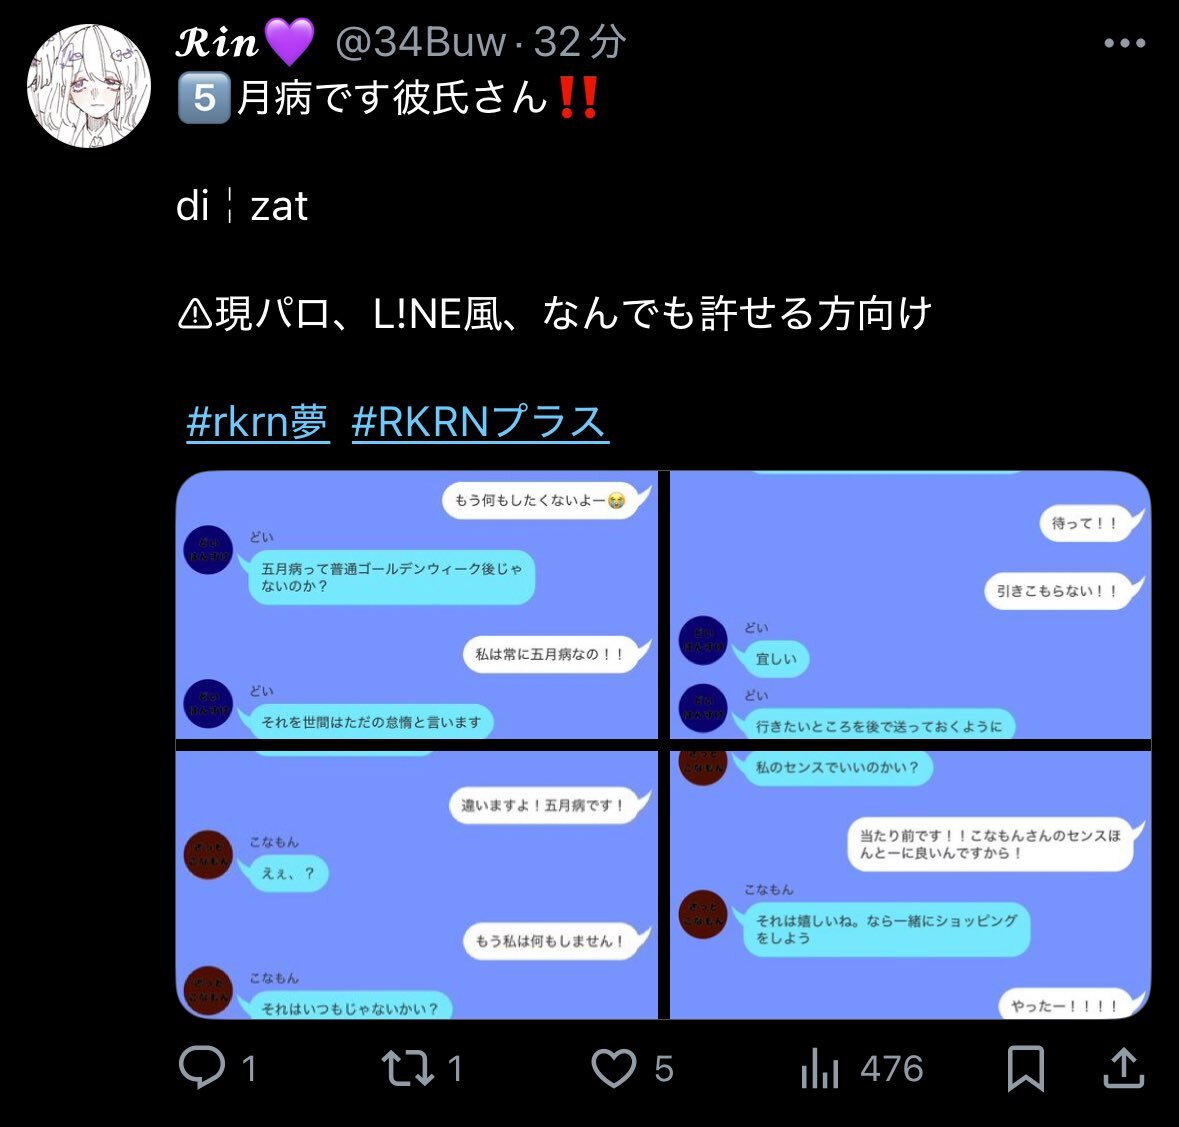This screenshot has height=1127, width=1179.
Task: Open top-right chat screenshot with 待って！！
Action: pos(910,604)
